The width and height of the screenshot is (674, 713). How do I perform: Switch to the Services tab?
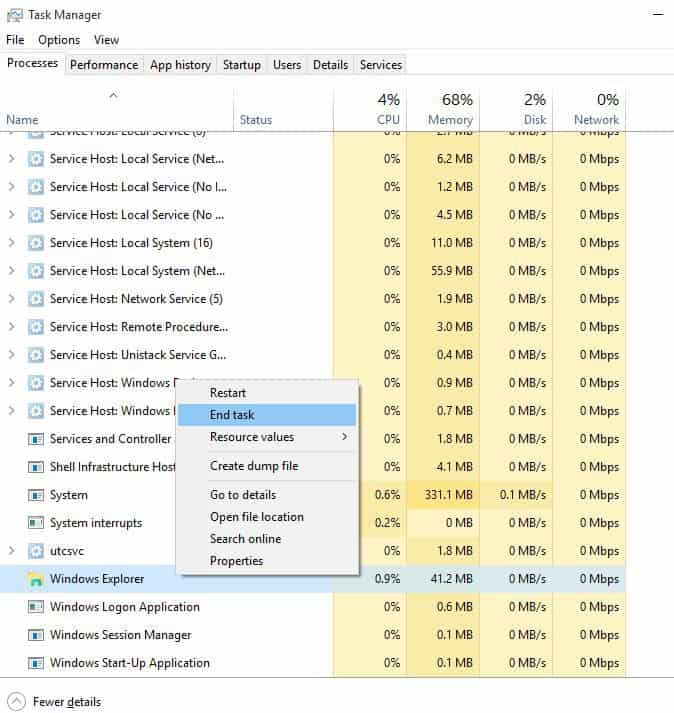click(x=381, y=65)
